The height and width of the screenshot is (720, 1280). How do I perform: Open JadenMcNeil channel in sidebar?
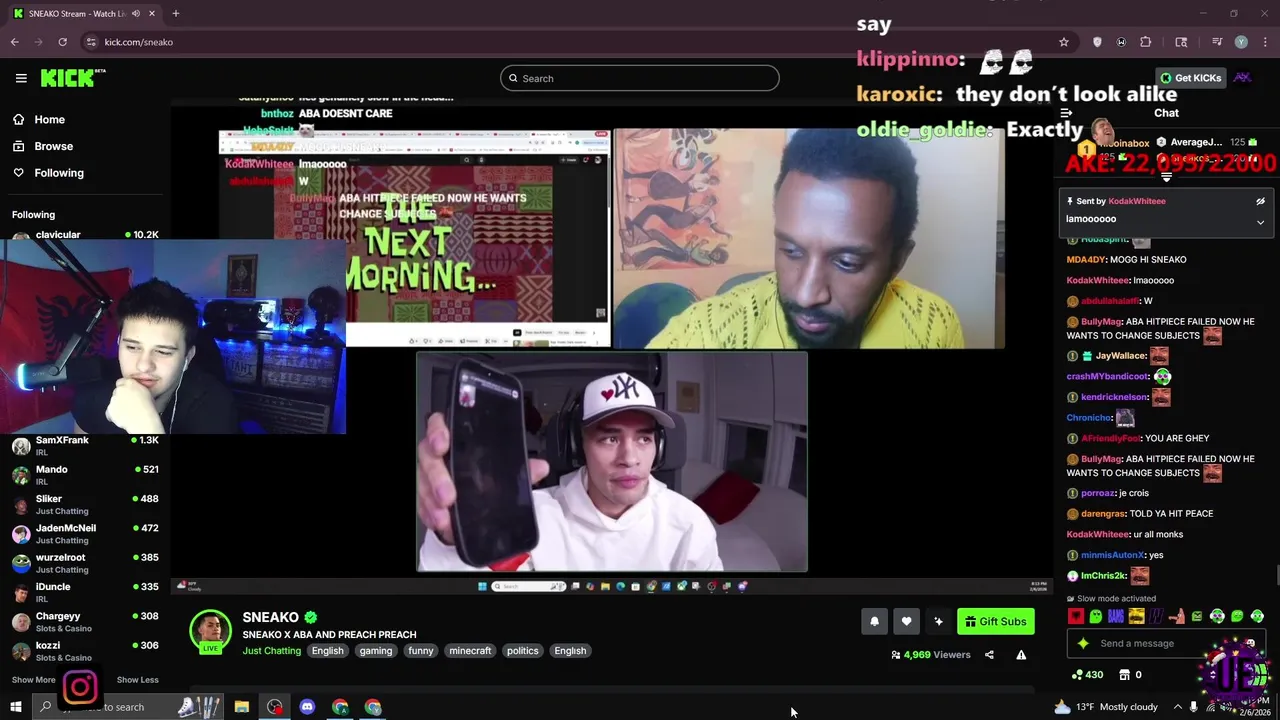click(x=85, y=534)
